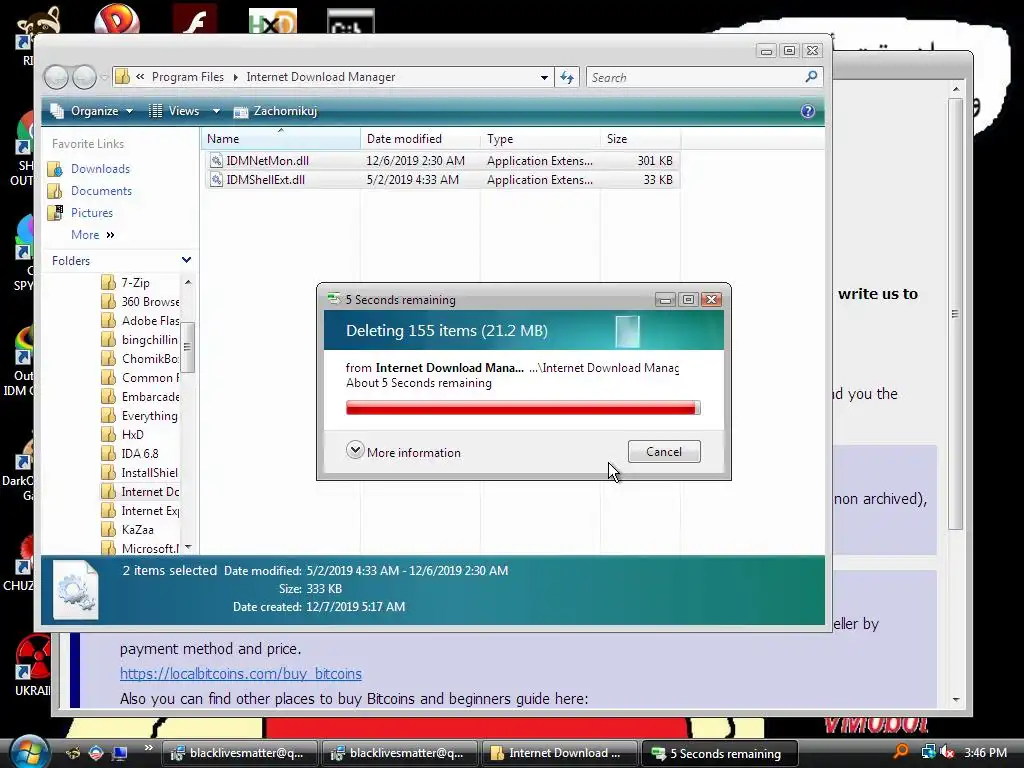Click the search magnifier icon
Viewport: 1024px width, 768px height.
click(x=811, y=77)
